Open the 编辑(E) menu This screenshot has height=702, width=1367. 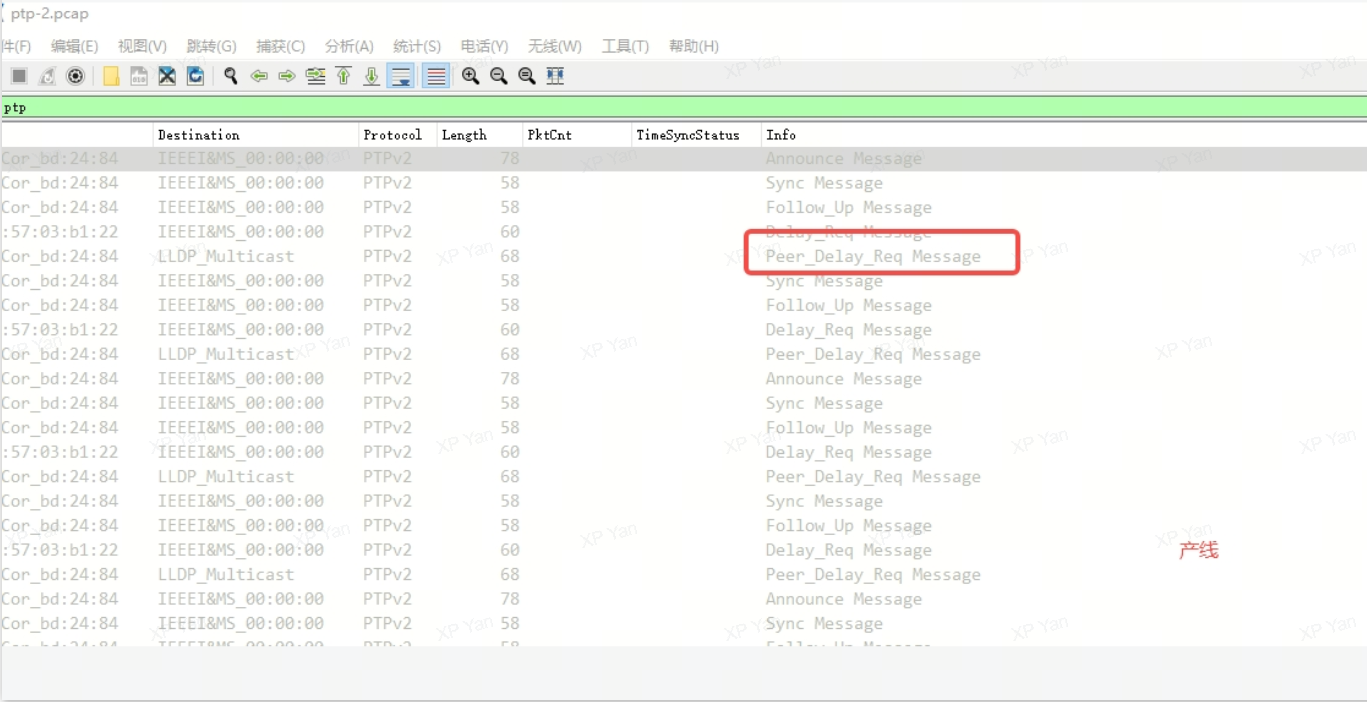coord(75,46)
